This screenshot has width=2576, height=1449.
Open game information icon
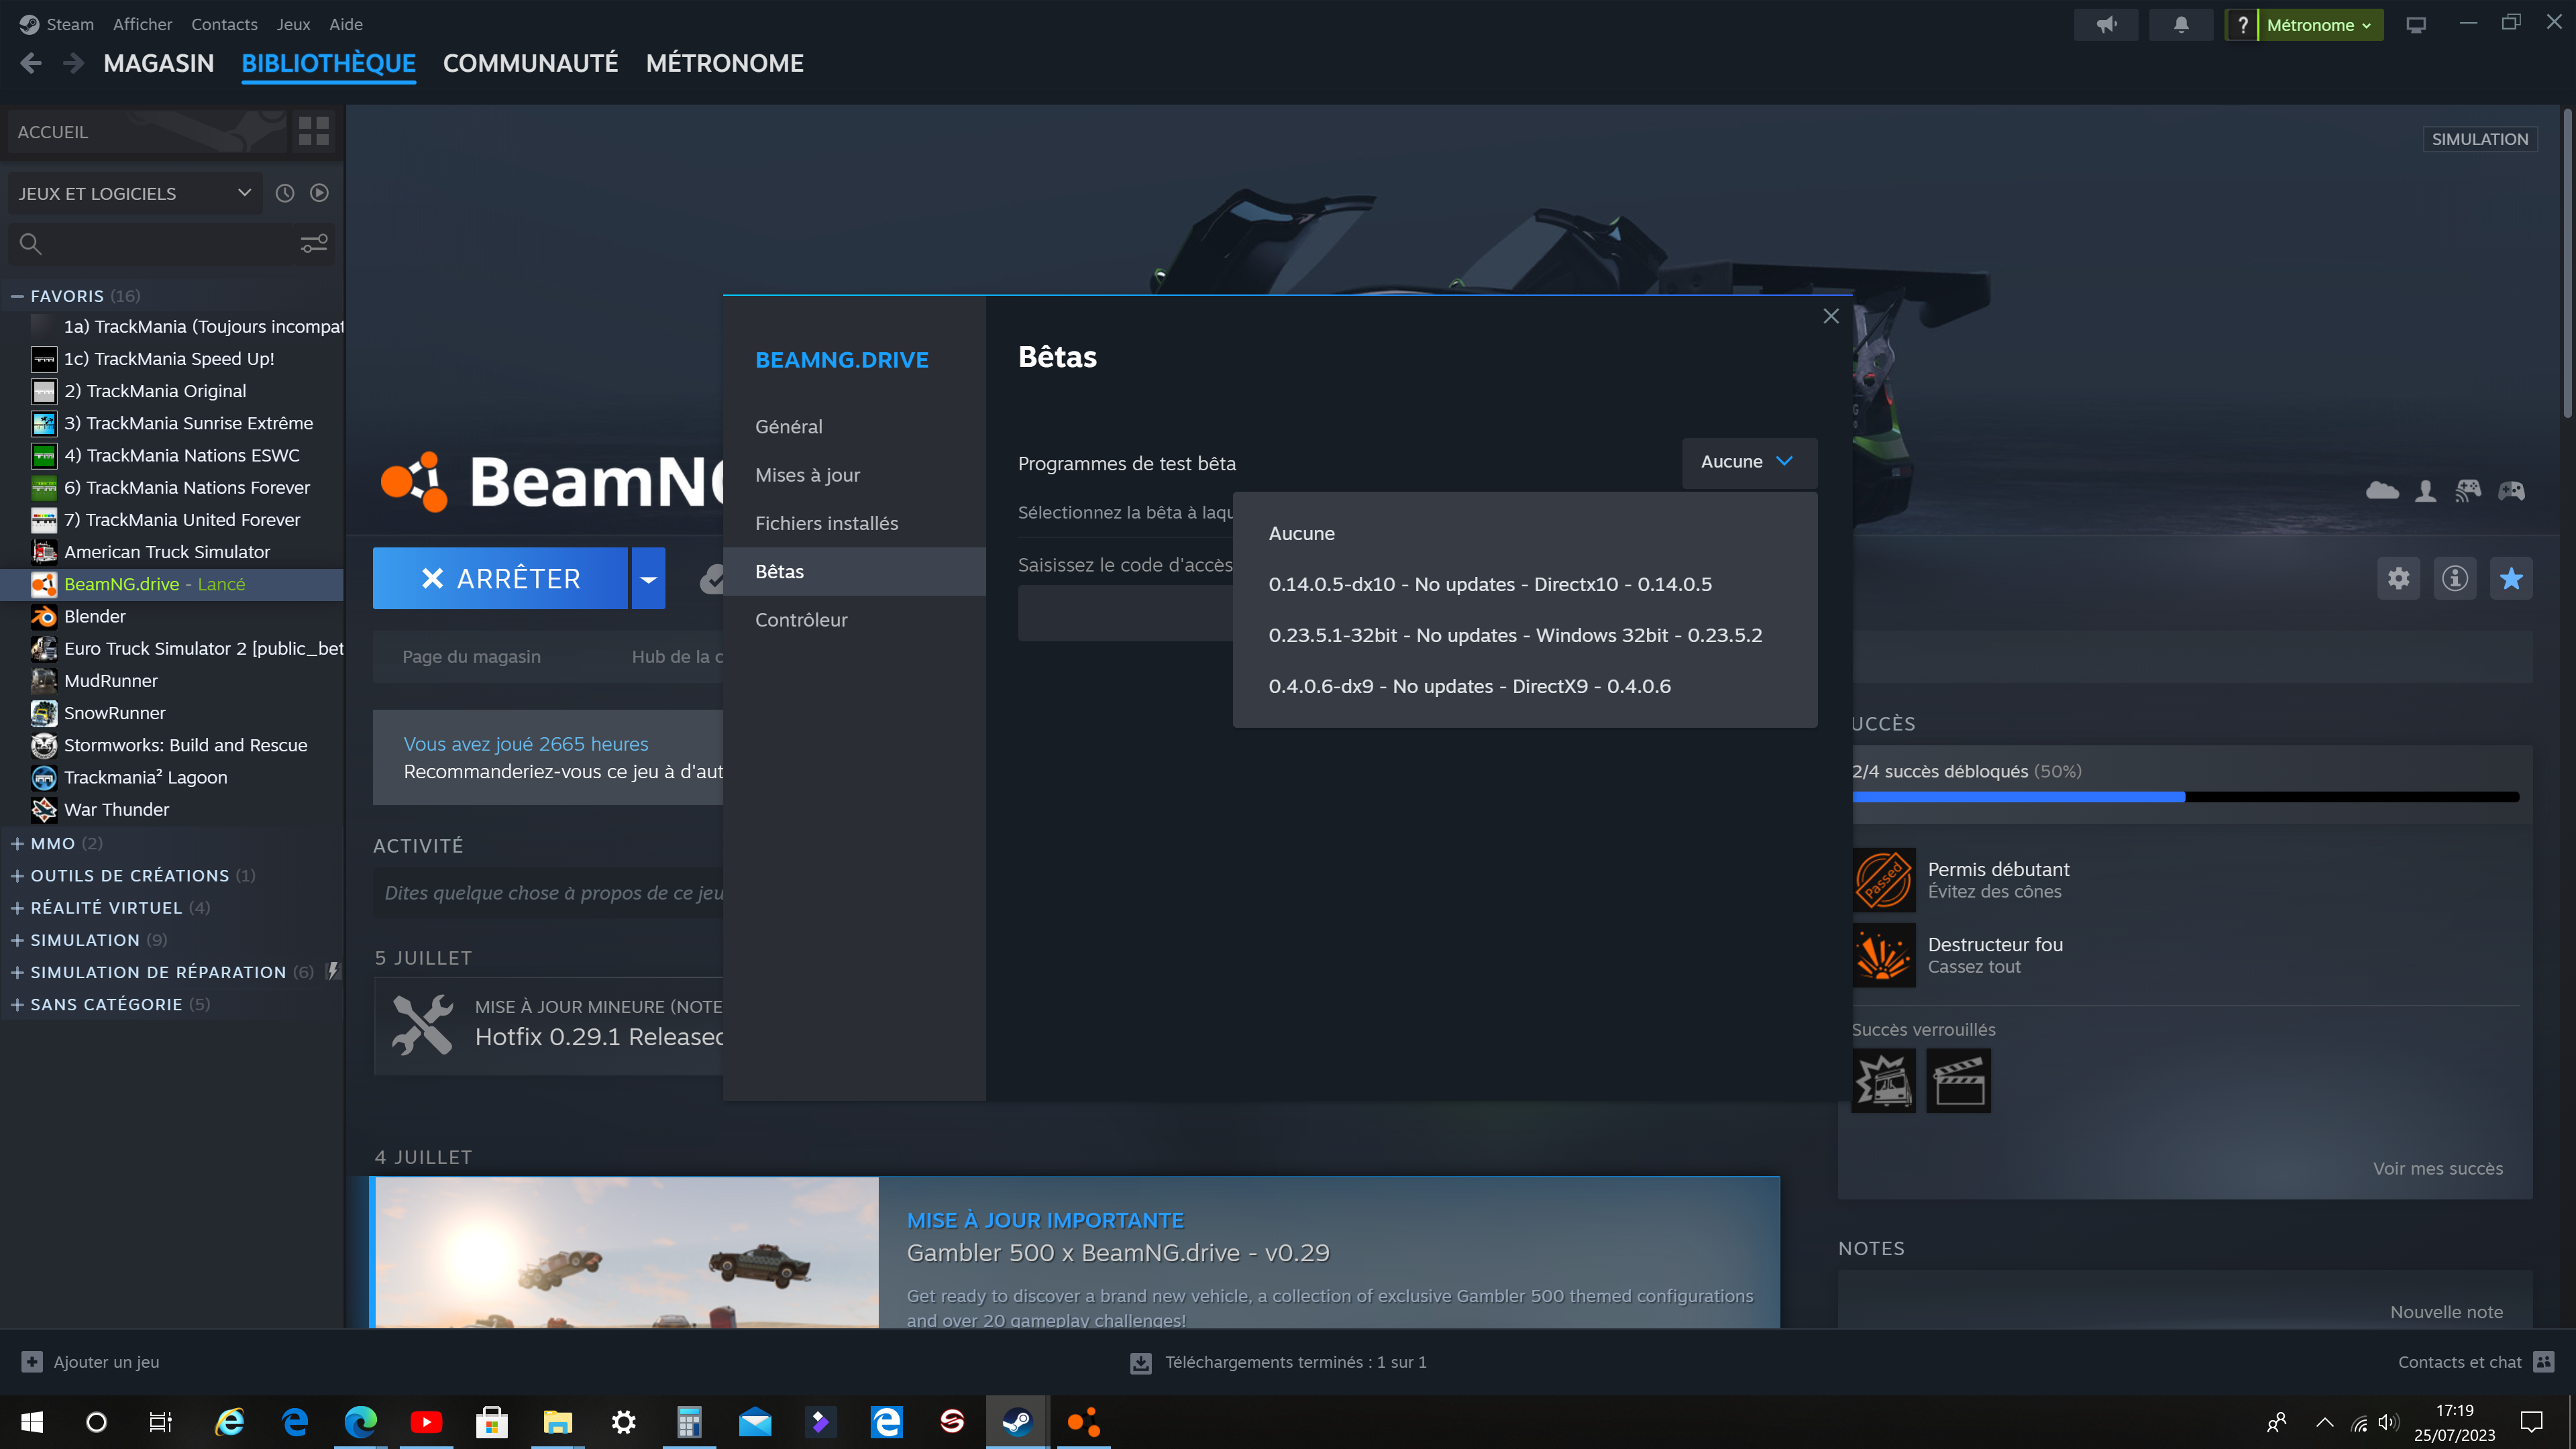pyautogui.click(x=2454, y=578)
